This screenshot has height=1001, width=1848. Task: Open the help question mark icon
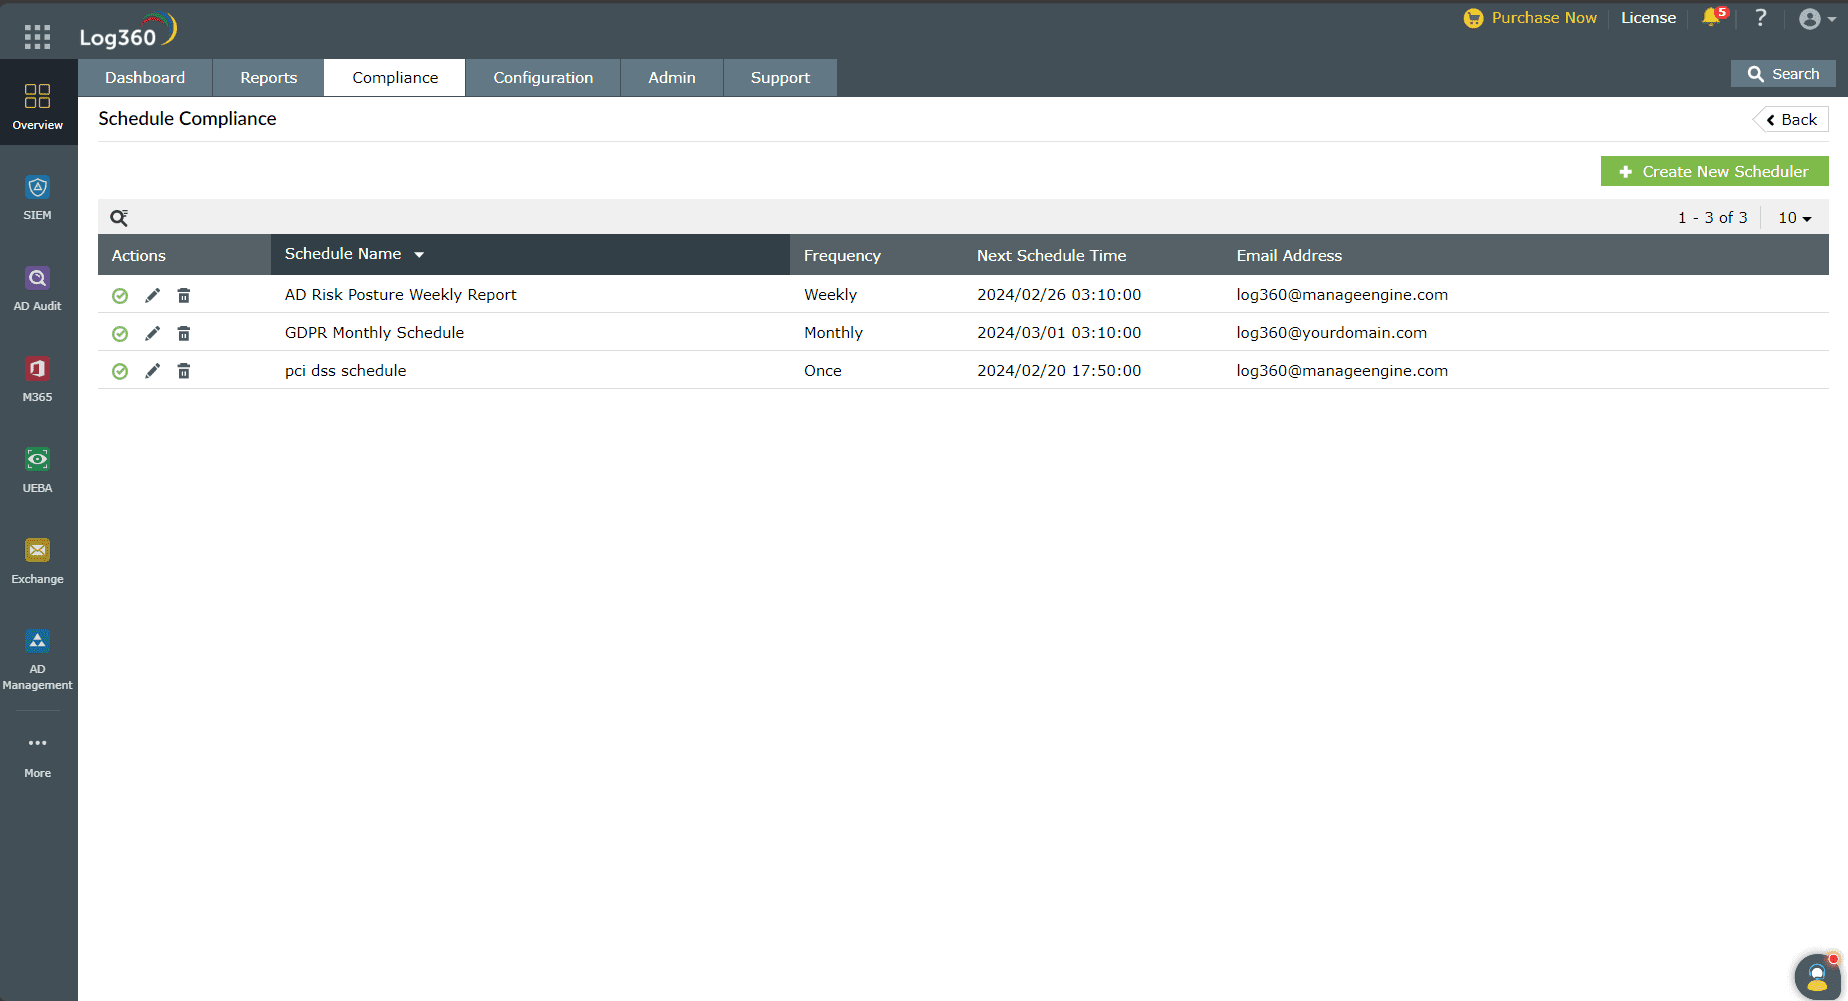[1761, 18]
